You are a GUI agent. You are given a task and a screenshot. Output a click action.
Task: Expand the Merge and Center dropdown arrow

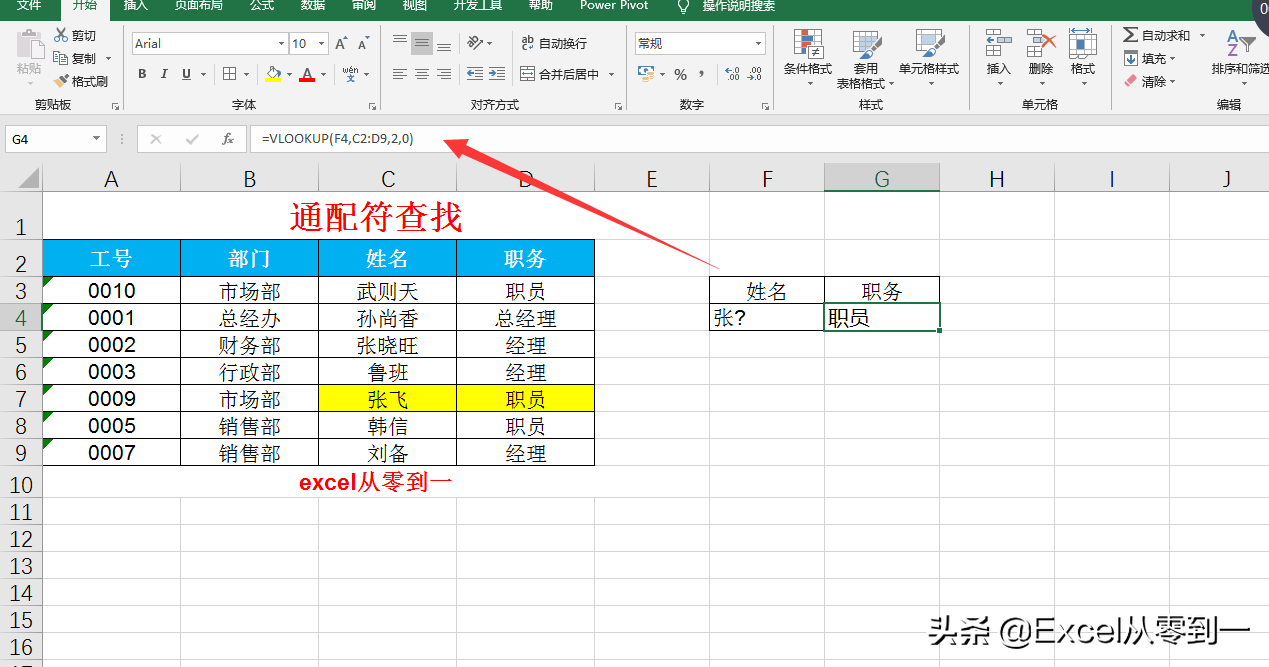point(611,74)
